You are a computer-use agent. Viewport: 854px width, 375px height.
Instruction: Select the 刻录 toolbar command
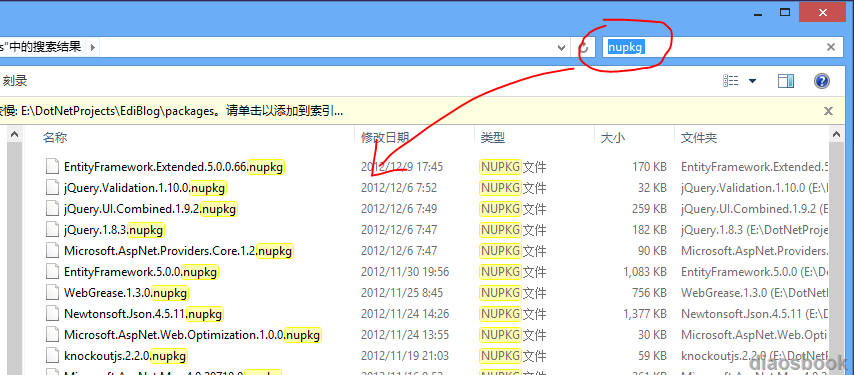(x=15, y=81)
